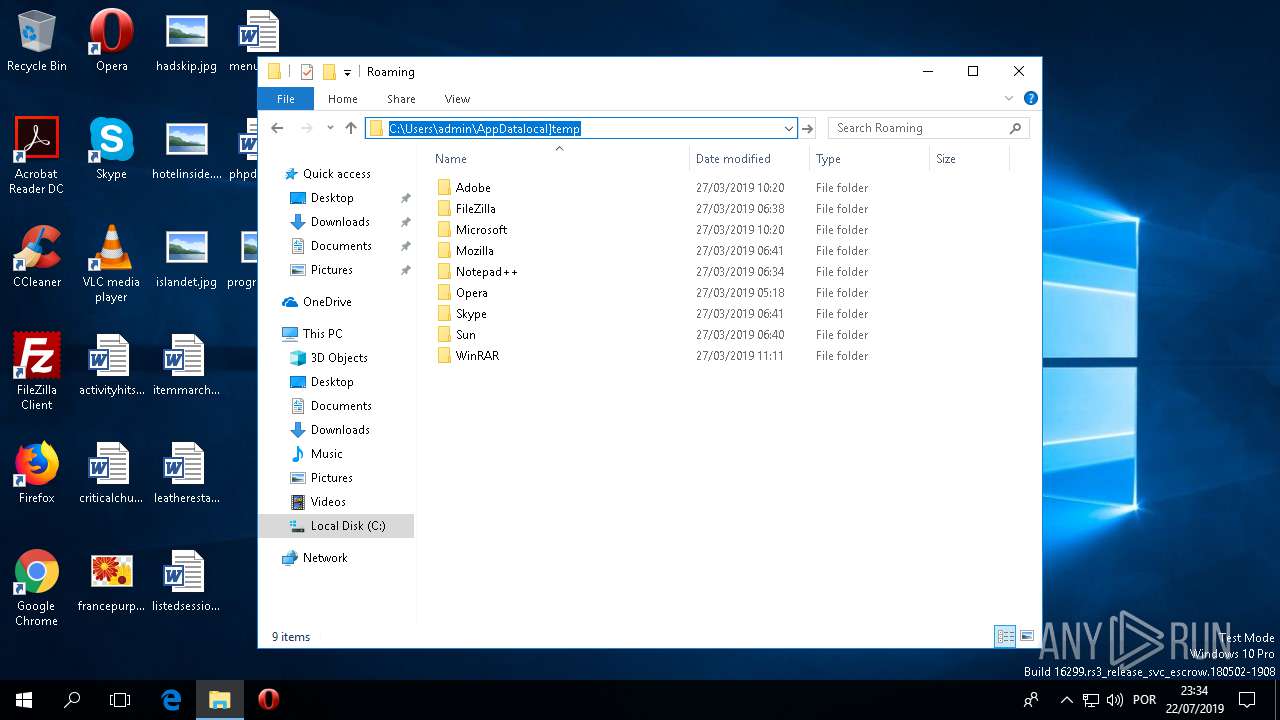Open the File menu
The height and width of the screenshot is (720, 1280).
pos(286,99)
